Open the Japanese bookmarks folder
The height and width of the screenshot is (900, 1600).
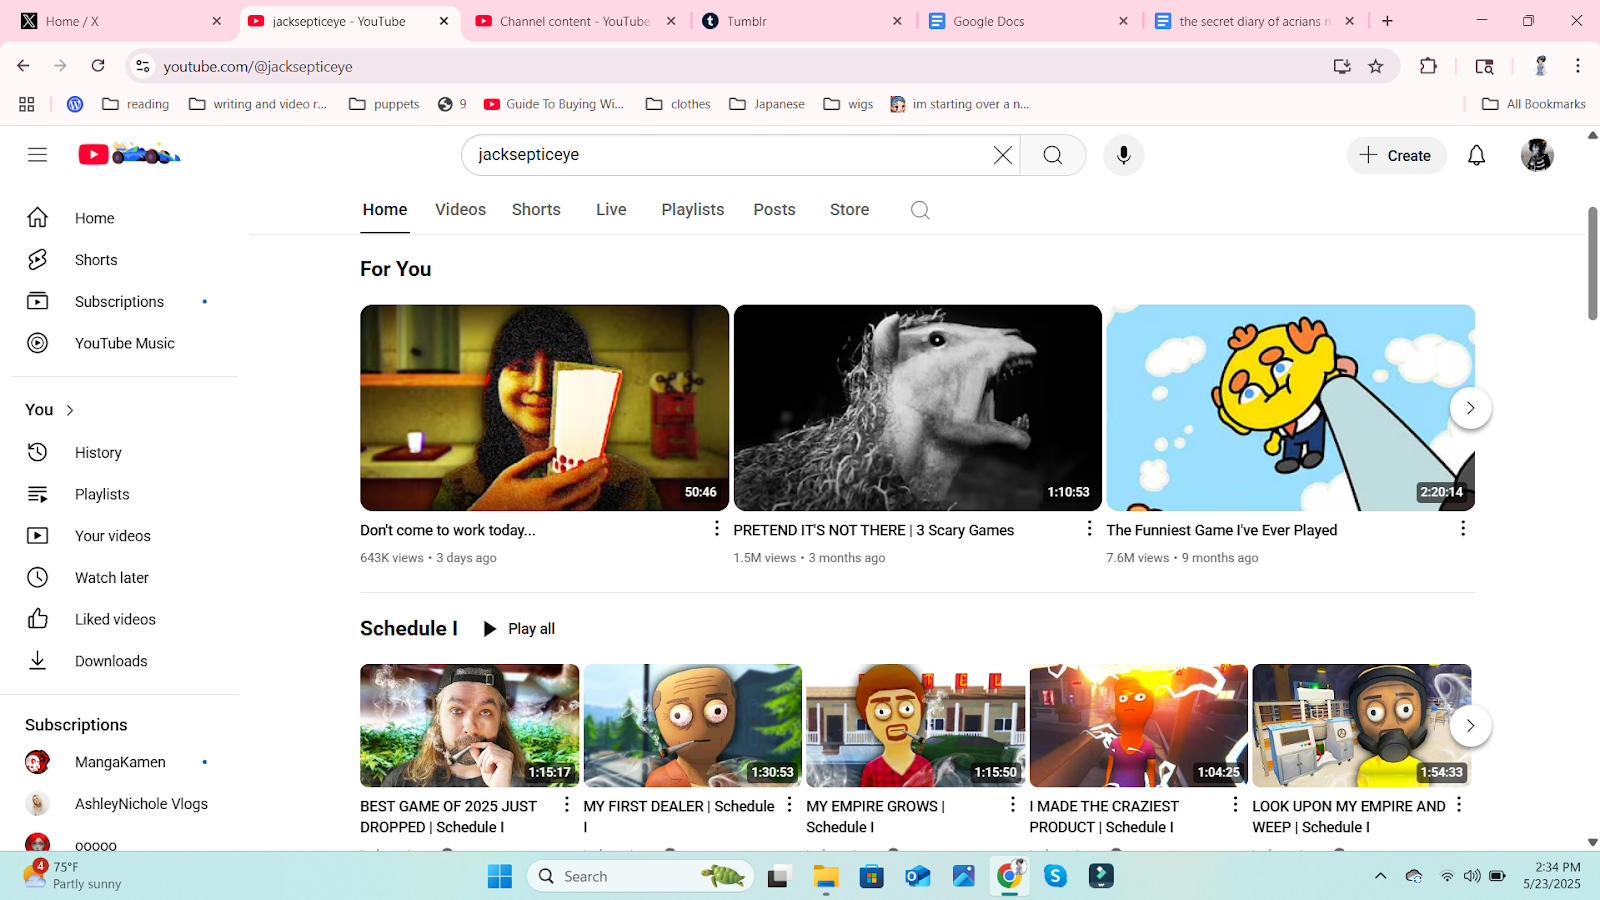pyautogui.click(x=767, y=104)
